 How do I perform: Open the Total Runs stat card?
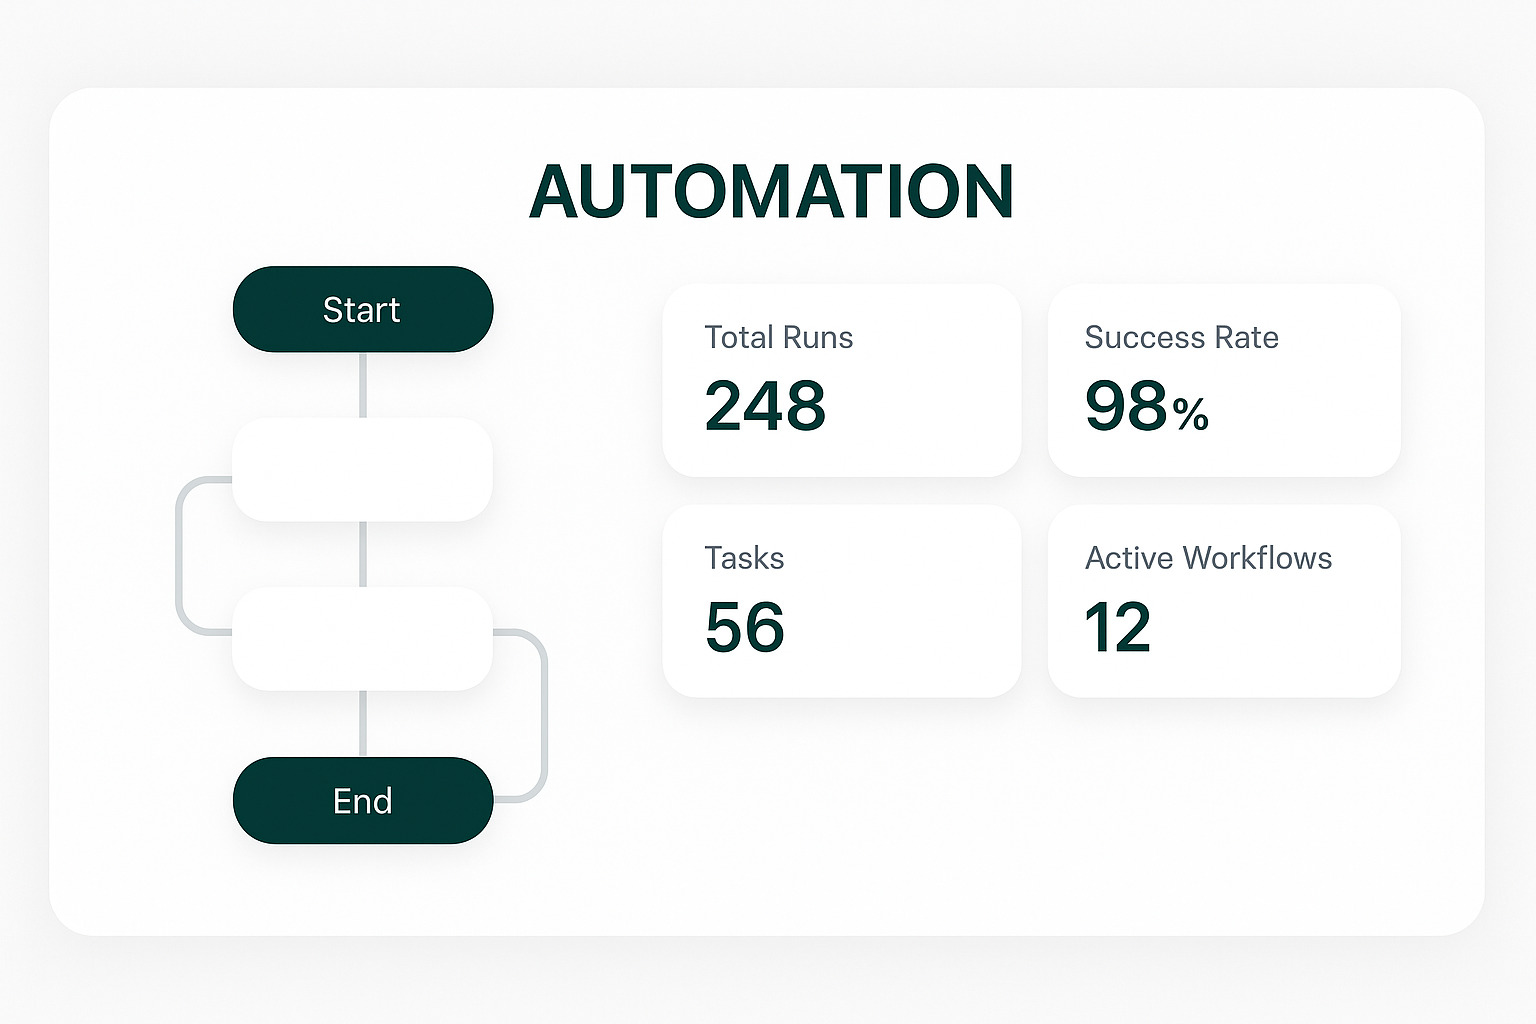[x=841, y=380]
